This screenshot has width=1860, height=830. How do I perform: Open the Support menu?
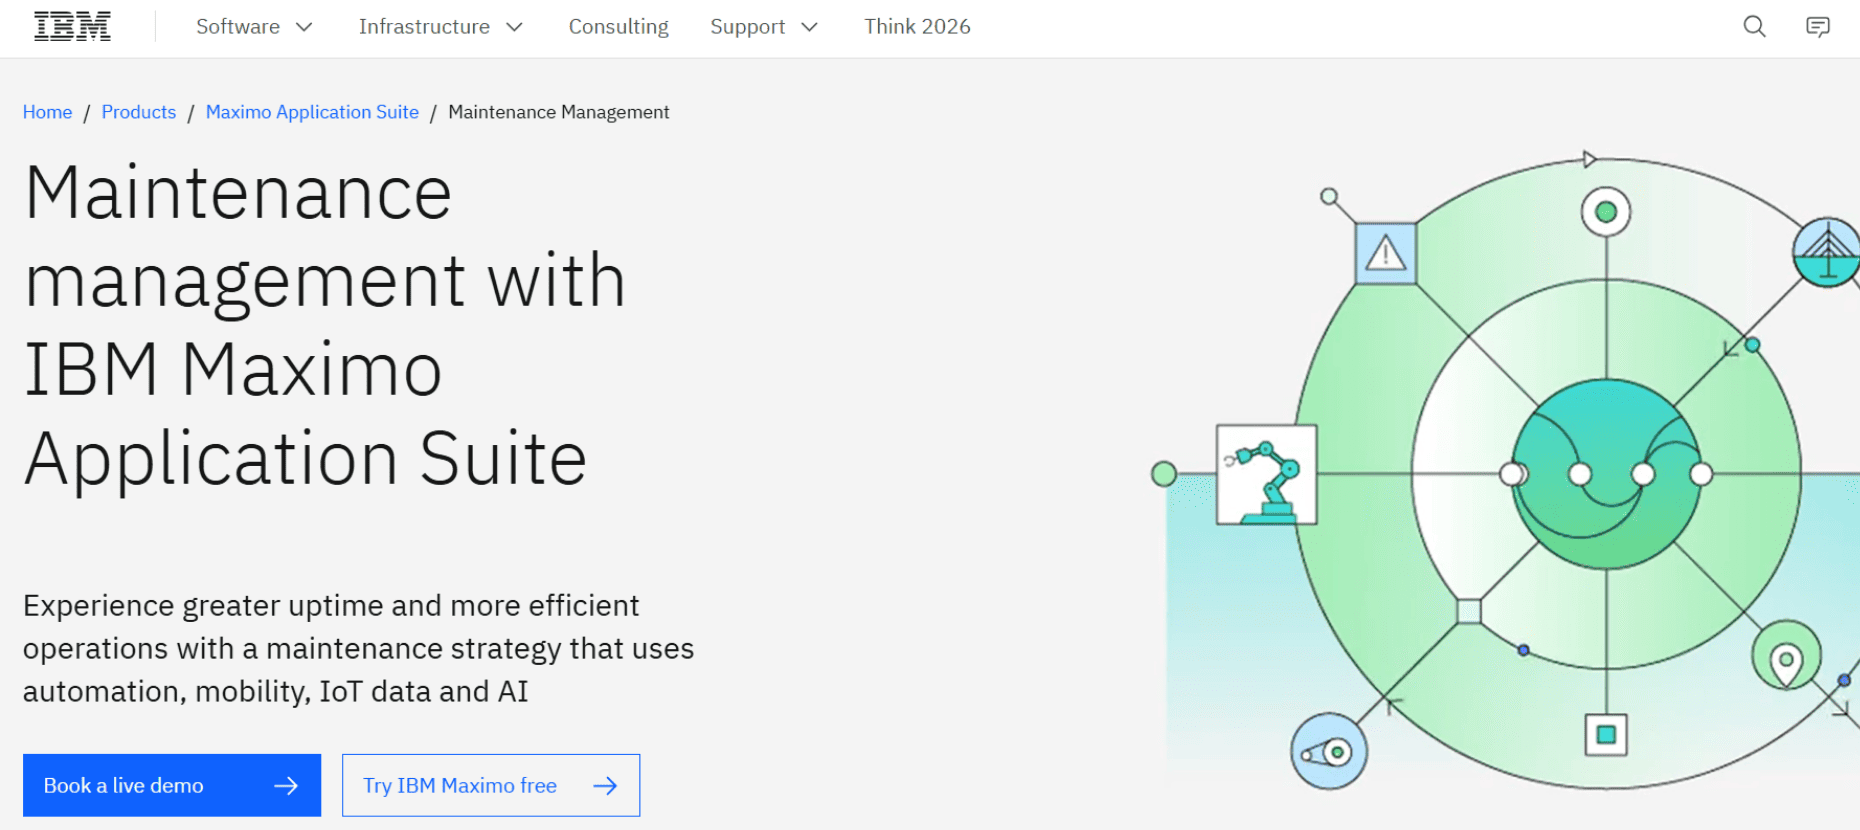click(764, 27)
